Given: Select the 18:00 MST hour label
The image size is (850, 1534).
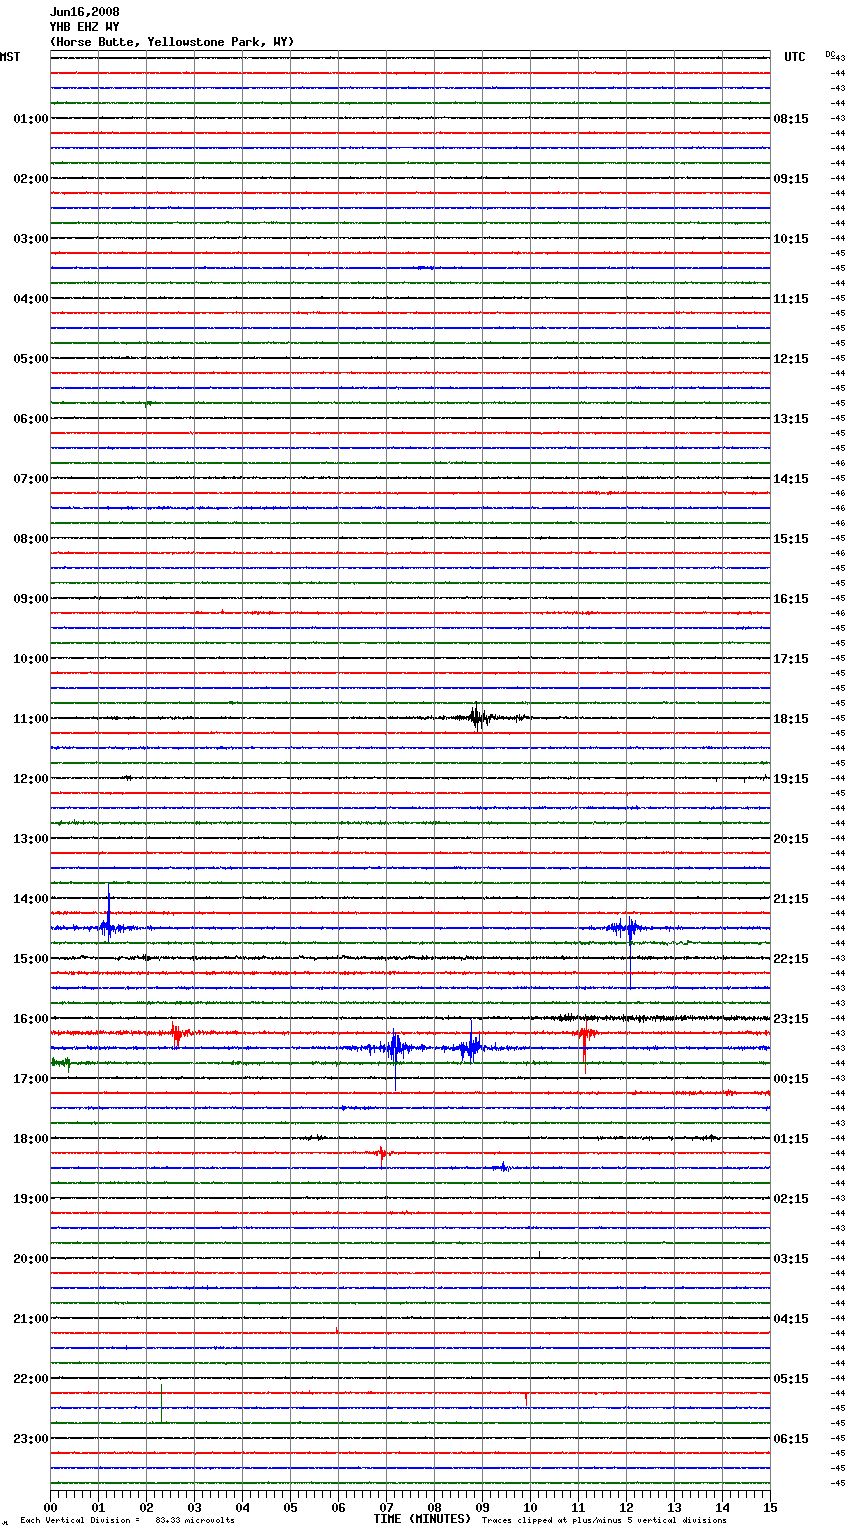Looking at the screenshot, I should coord(31,1139).
